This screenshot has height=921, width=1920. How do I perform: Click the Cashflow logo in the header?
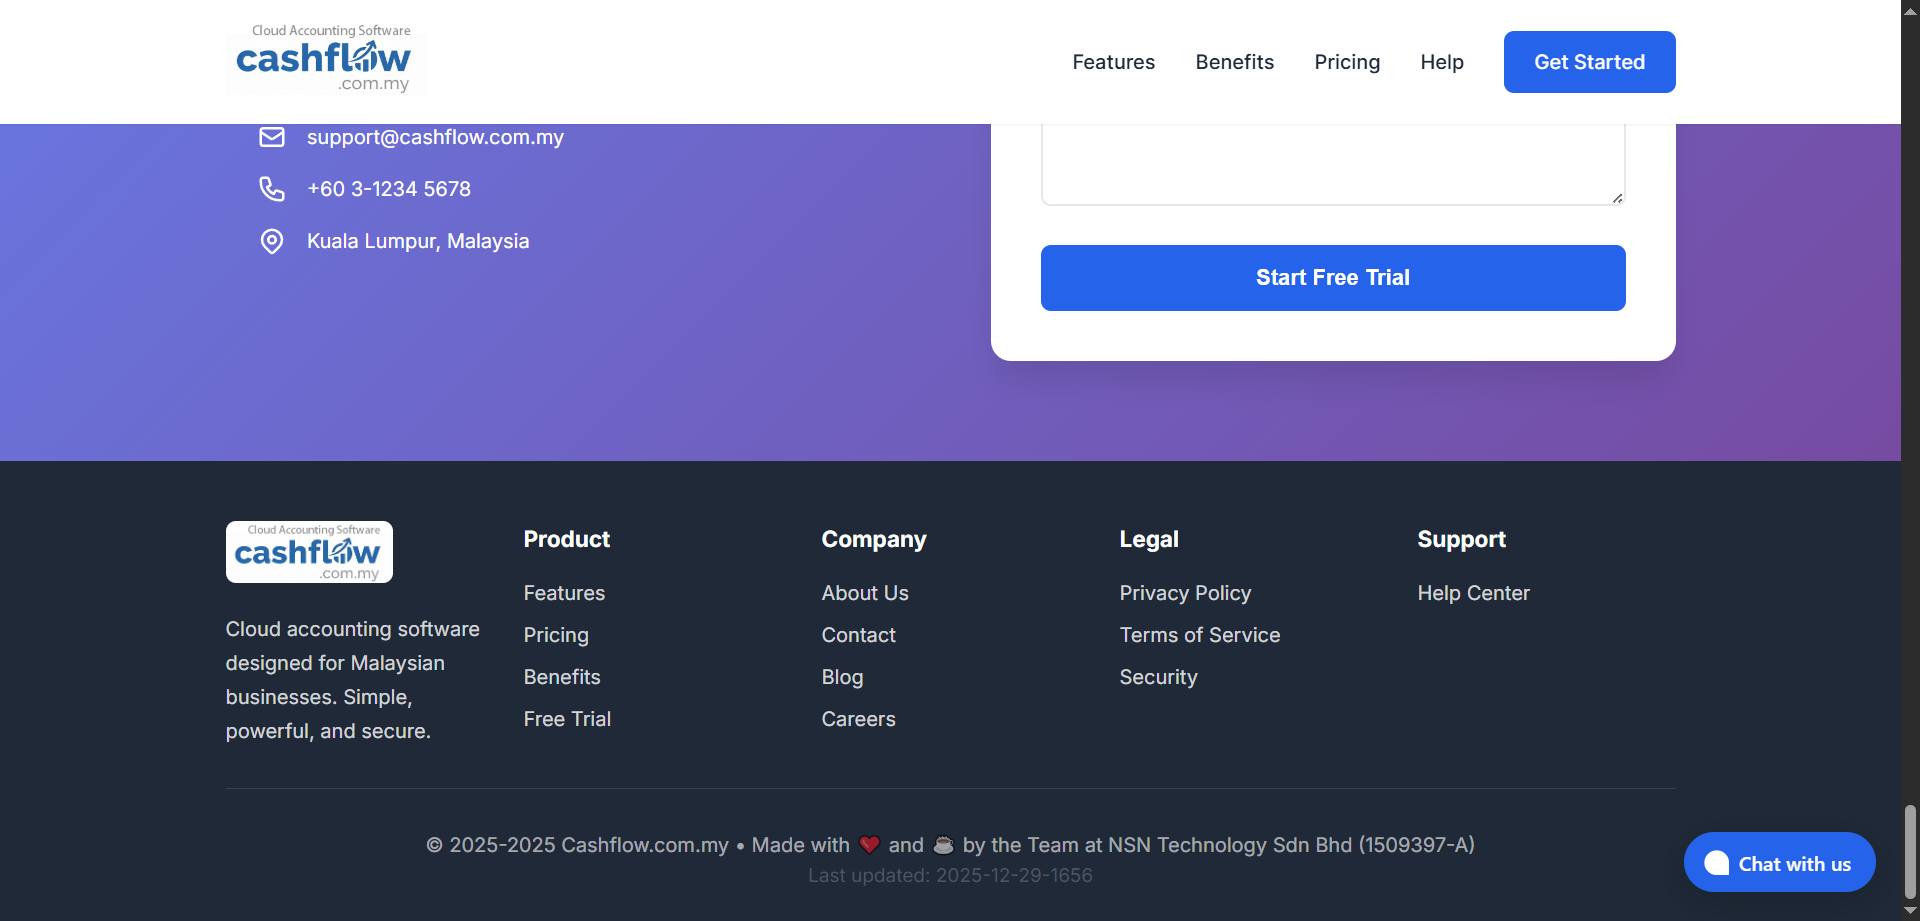[325, 60]
